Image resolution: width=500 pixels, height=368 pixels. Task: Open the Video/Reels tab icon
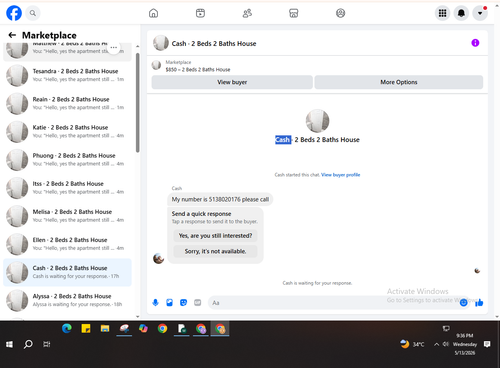point(200,13)
